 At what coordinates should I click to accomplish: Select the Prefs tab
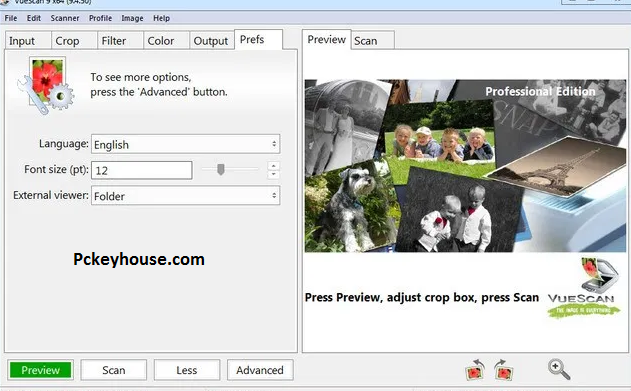(x=258, y=40)
